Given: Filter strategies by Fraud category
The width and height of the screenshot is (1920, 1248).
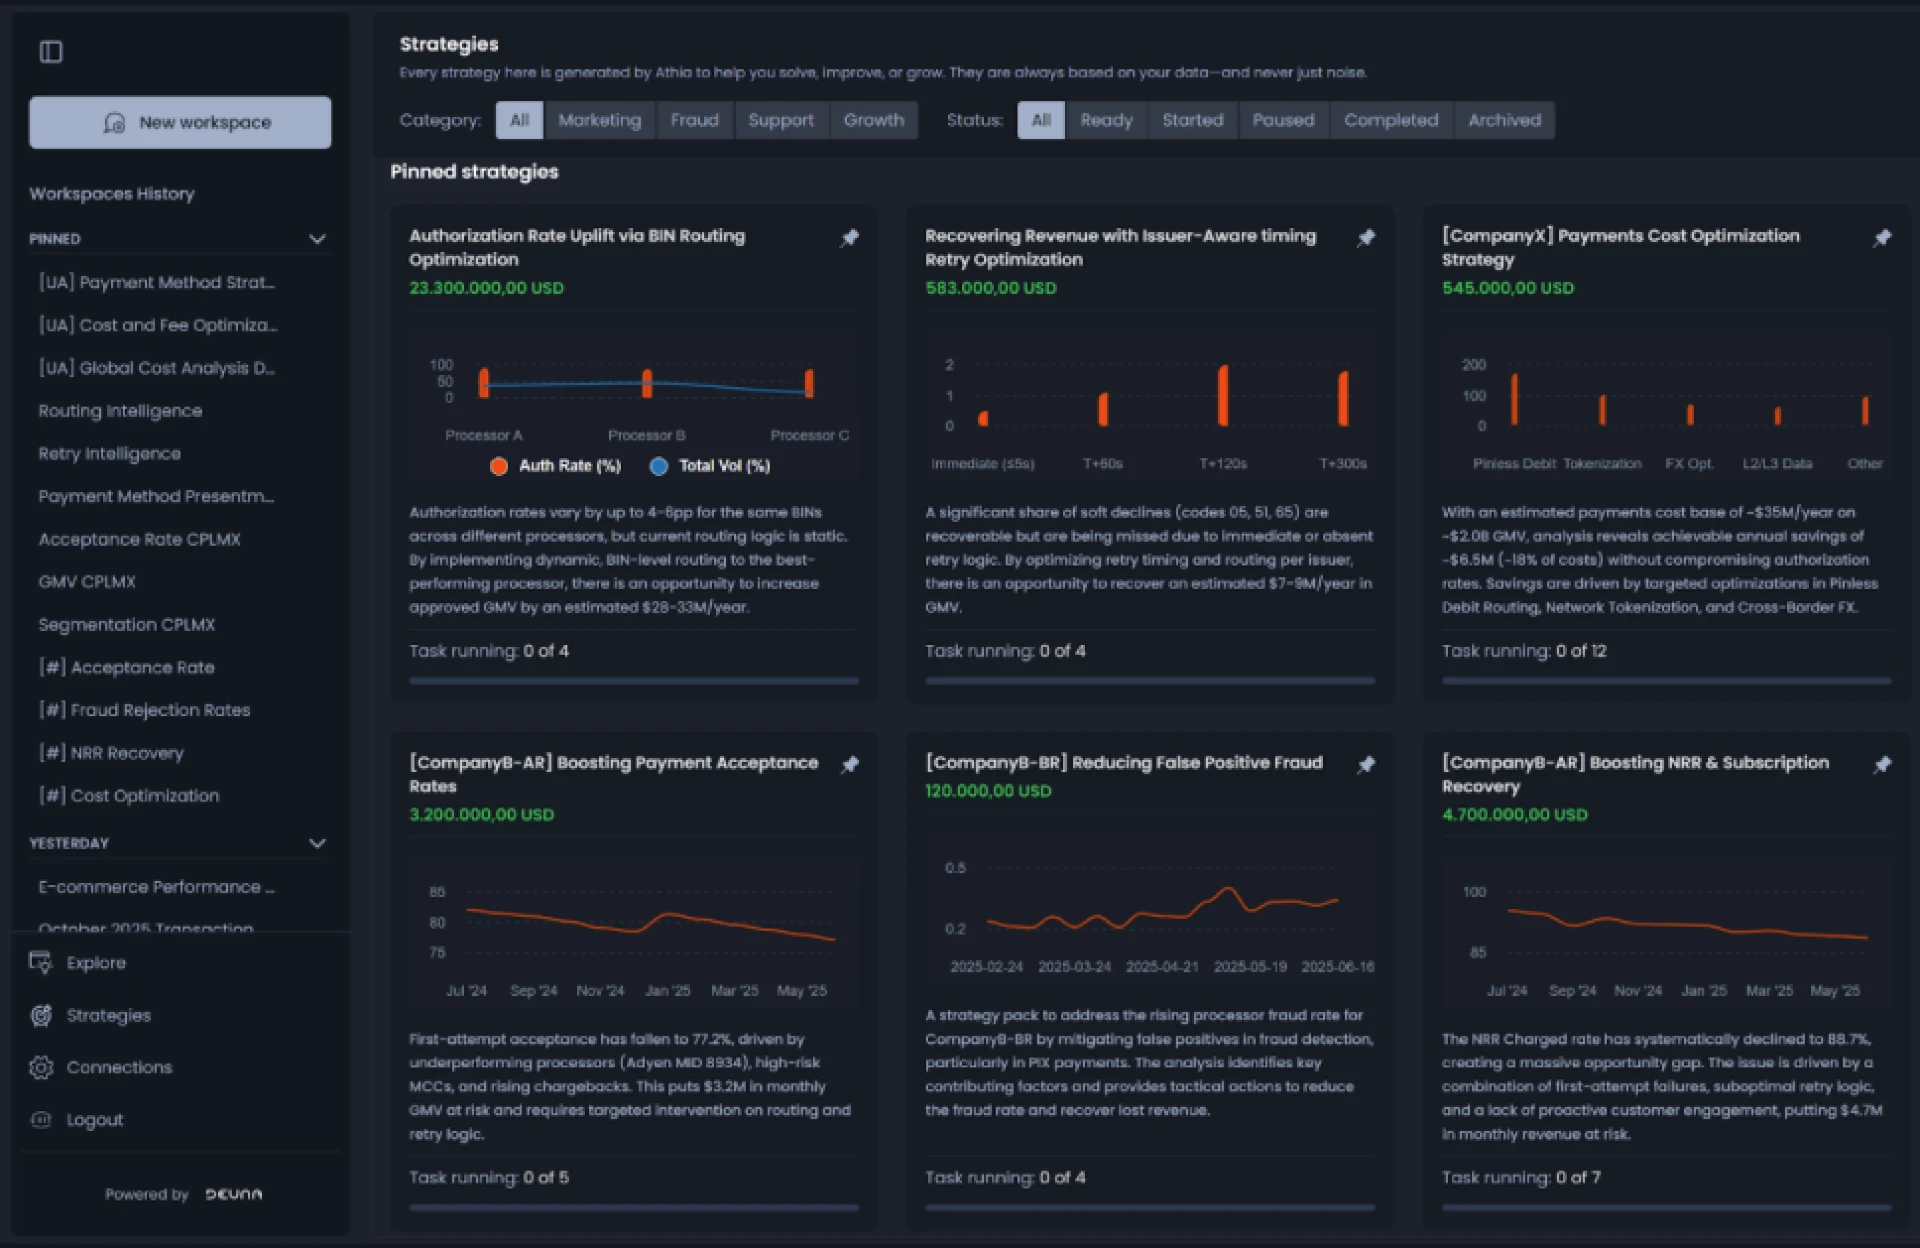Looking at the screenshot, I should (x=694, y=120).
